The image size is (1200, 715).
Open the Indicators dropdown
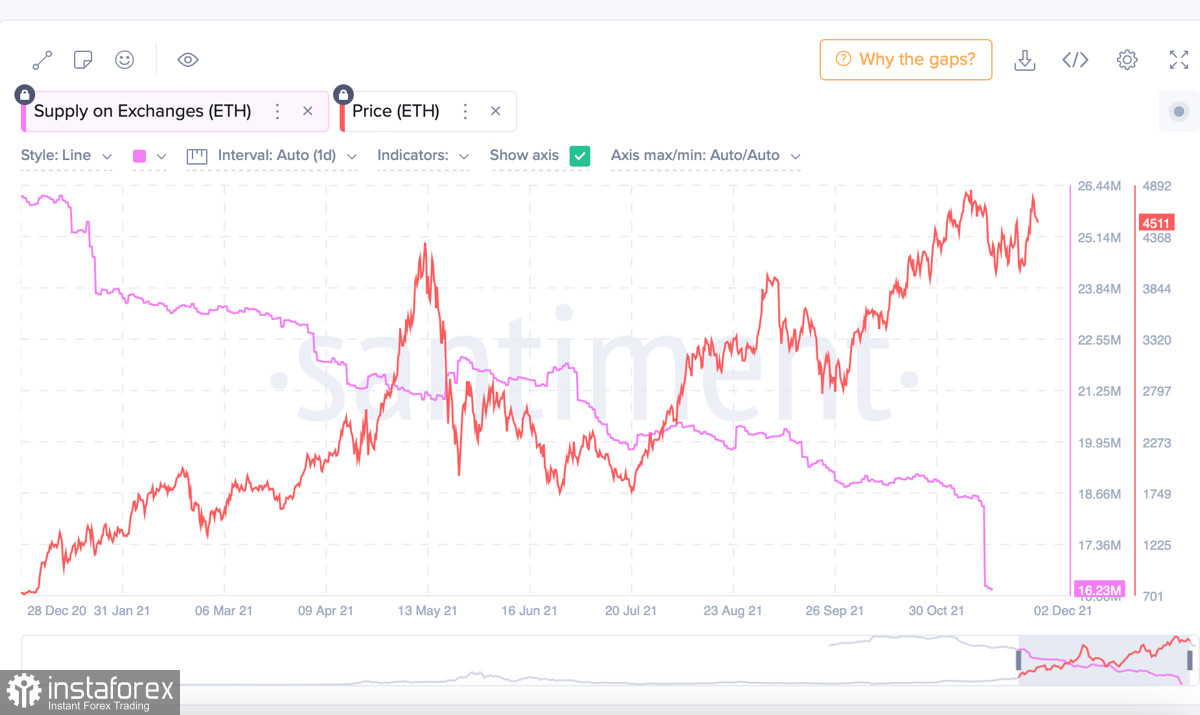click(423, 156)
